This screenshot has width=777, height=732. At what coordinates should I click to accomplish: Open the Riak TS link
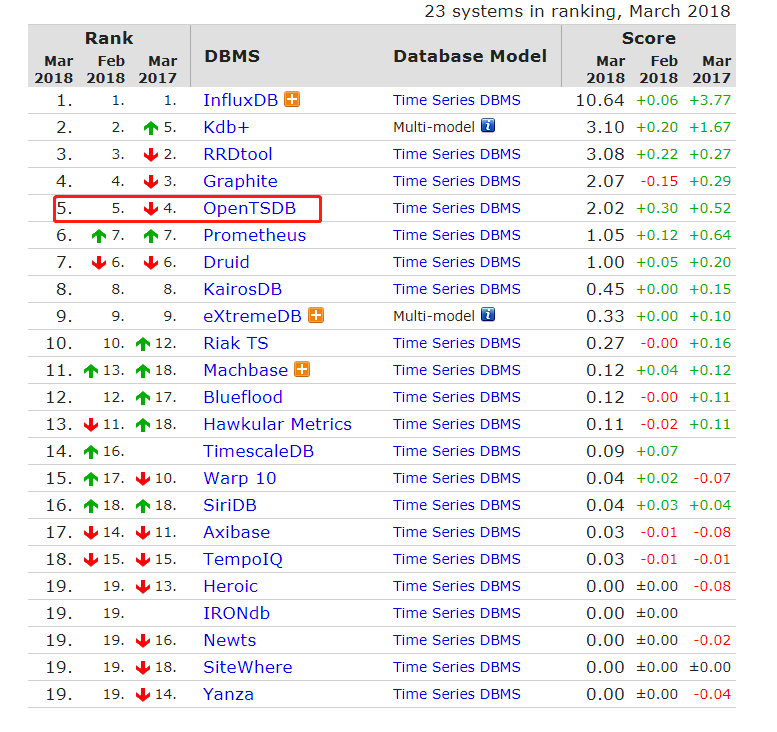click(236, 343)
